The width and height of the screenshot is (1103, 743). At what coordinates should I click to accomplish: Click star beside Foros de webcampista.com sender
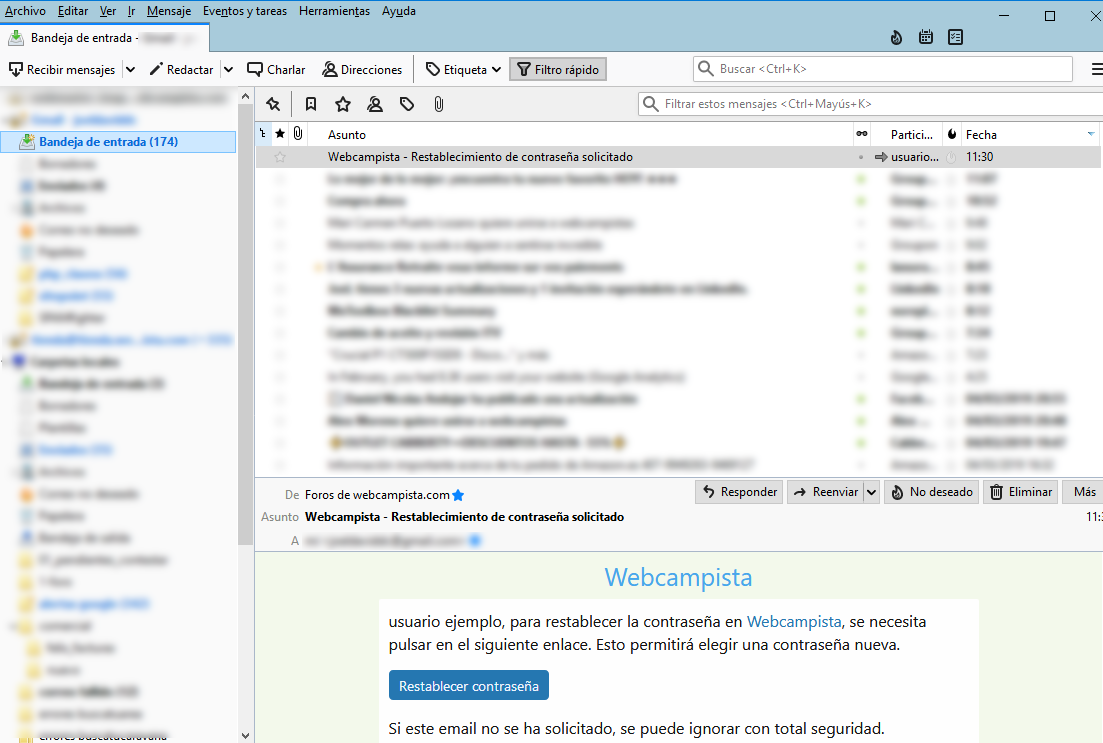(x=458, y=495)
